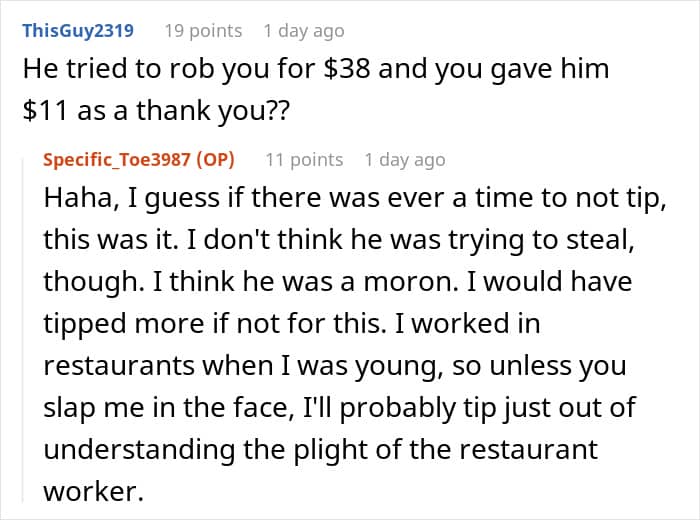Open timestamp link on Specific_Toe3987's reply
The width and height of the screenshot is (700, 520).
[405, 160]
